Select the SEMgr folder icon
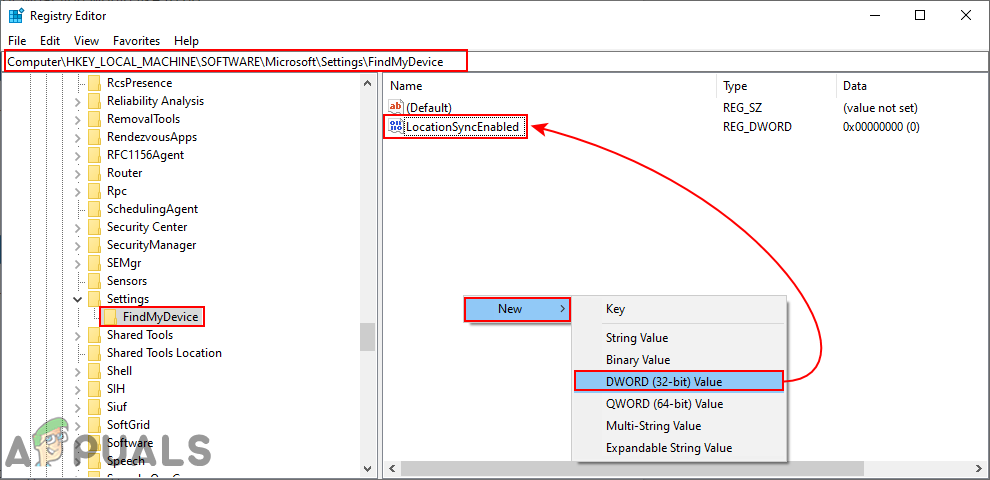The image size is (990, 480). pos(95,263)
